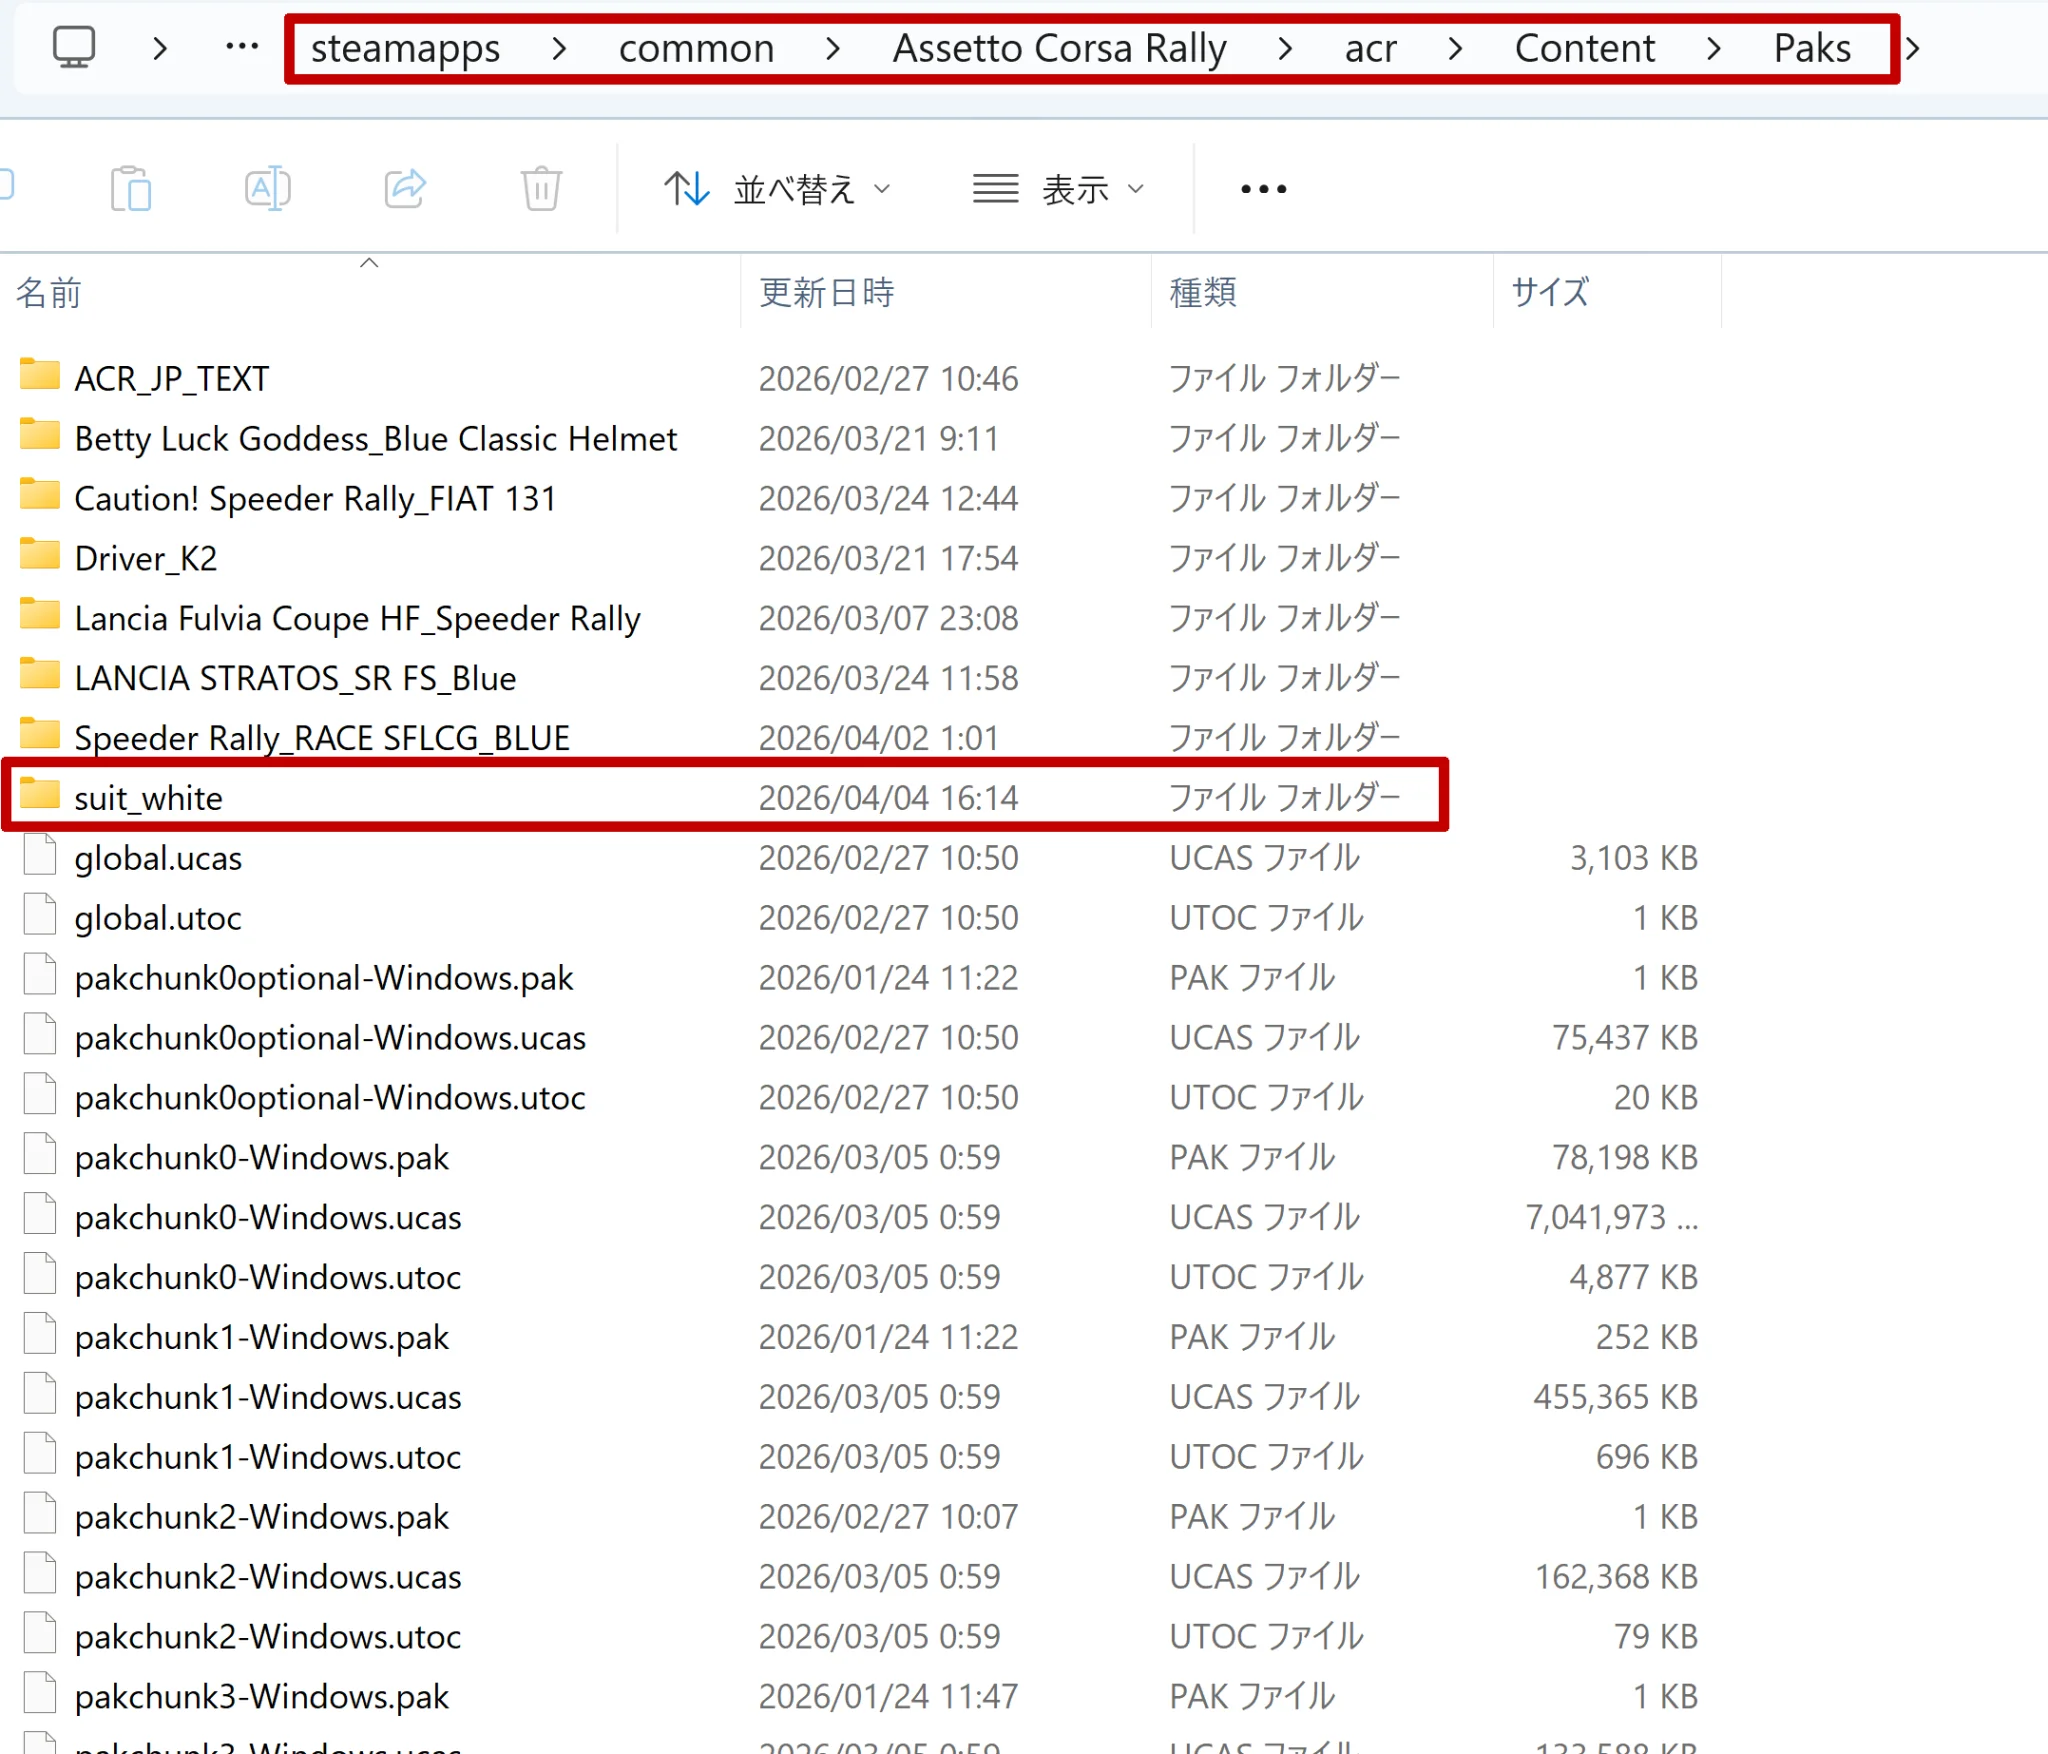Open the toolbar's three-dot more options menu
This screenshot has width=2048, height=1754.
pos(1263,188)
